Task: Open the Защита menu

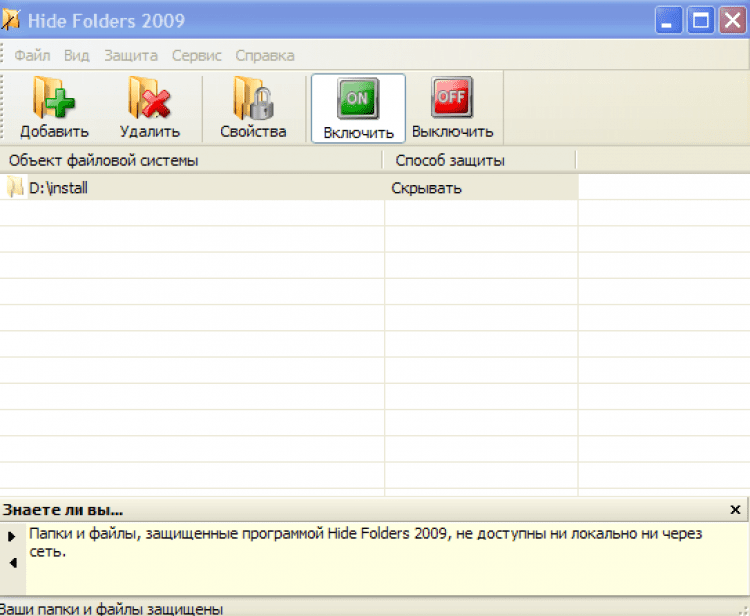Action: [131, 55]
